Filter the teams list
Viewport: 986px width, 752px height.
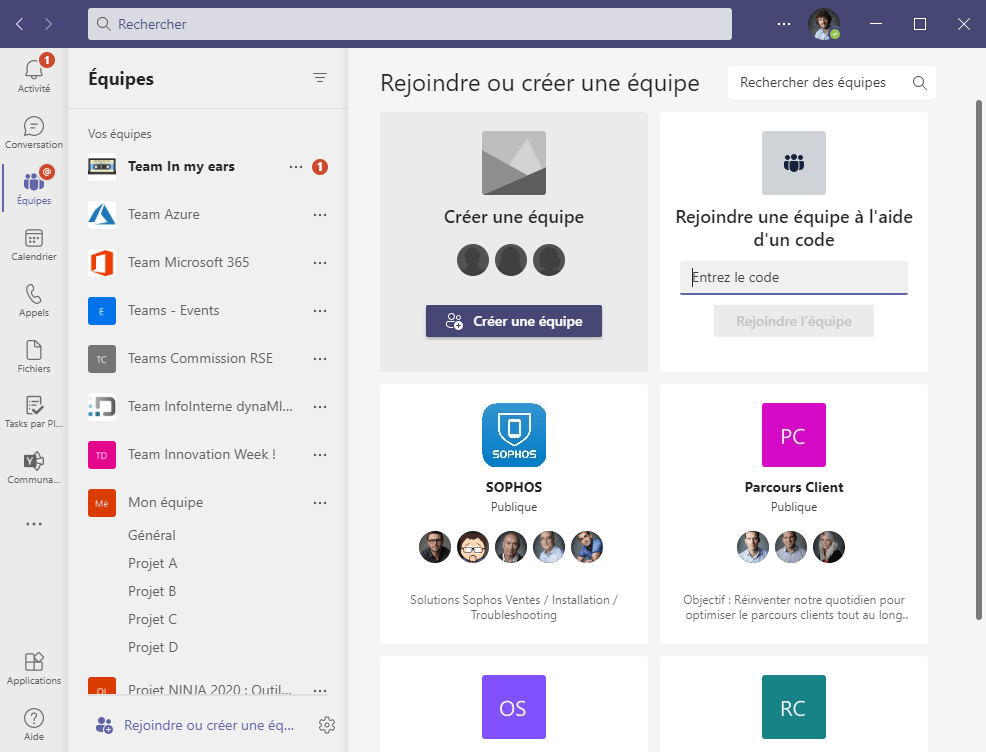[x=320, y=78]
